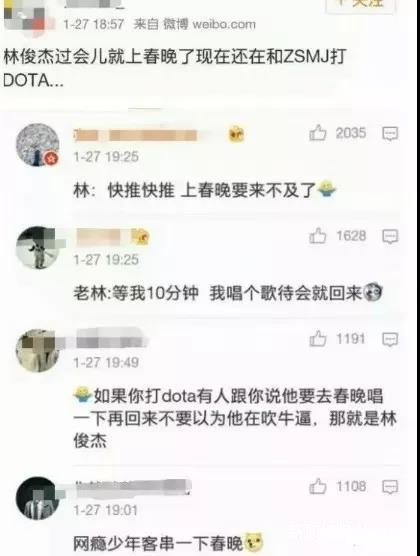Like the comment with 1108 likes
Image resolution: width=420 pixels, height=556 pixels.
click(x=317, y=486)
